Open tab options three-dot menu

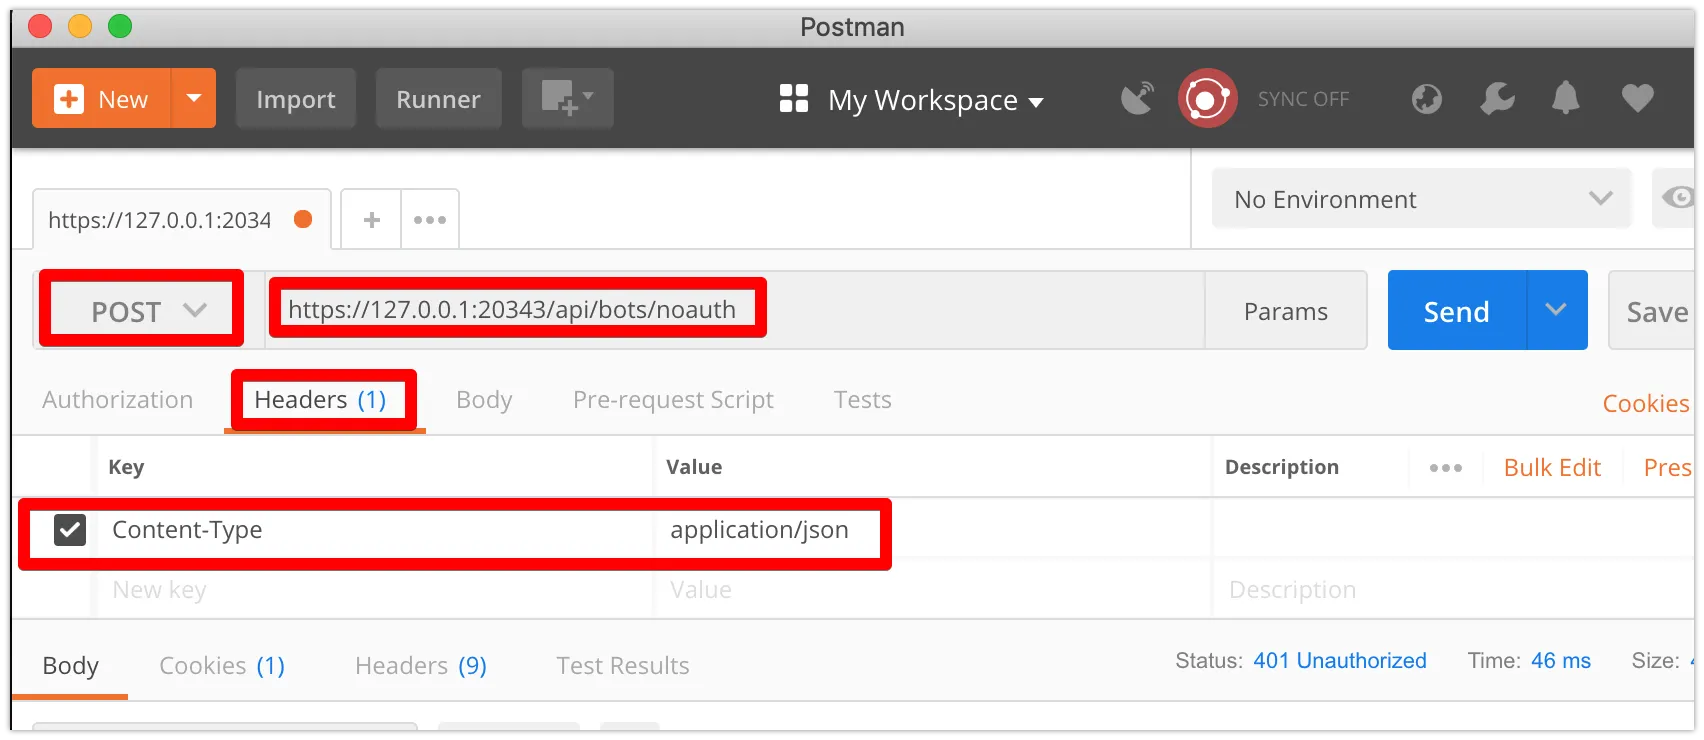430,219
